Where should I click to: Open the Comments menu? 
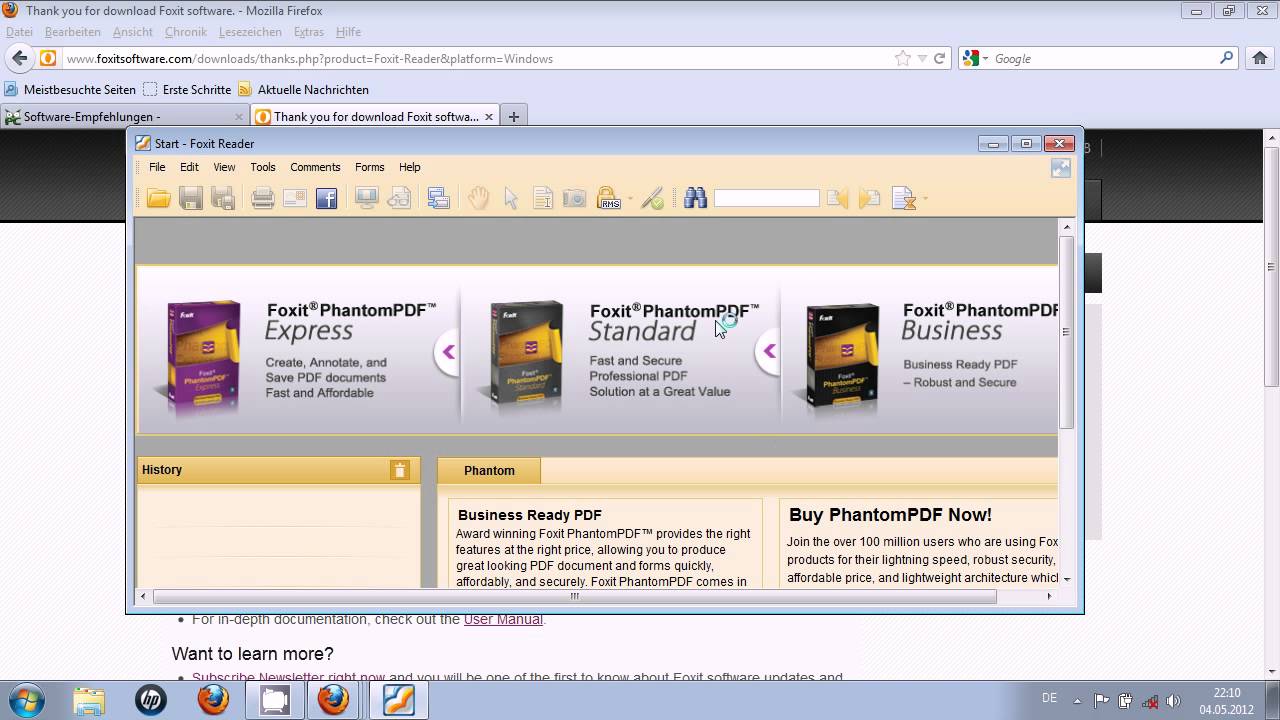pyautogui.click(x=315, y=167)
